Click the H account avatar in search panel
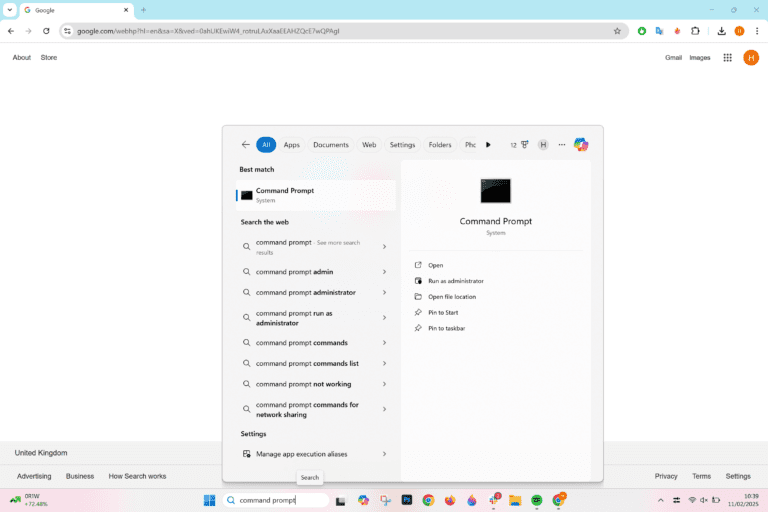The height and width of the screenshot is (512, 768). pos(543,145)
